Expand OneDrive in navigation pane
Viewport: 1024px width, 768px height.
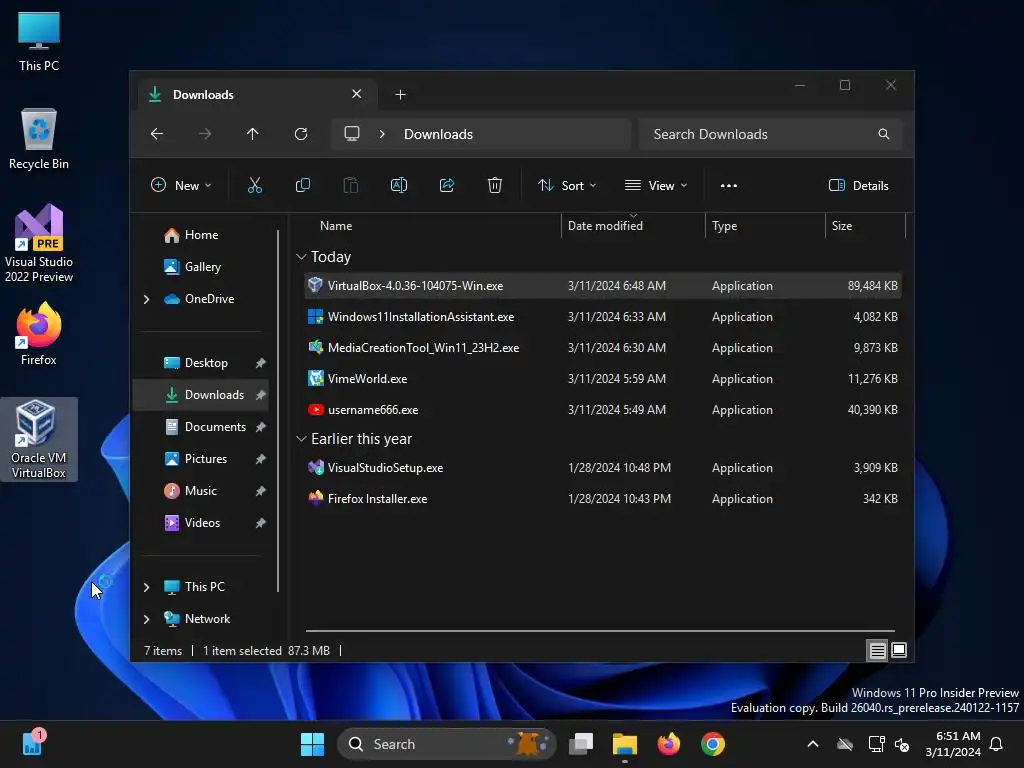coord(146,299)
